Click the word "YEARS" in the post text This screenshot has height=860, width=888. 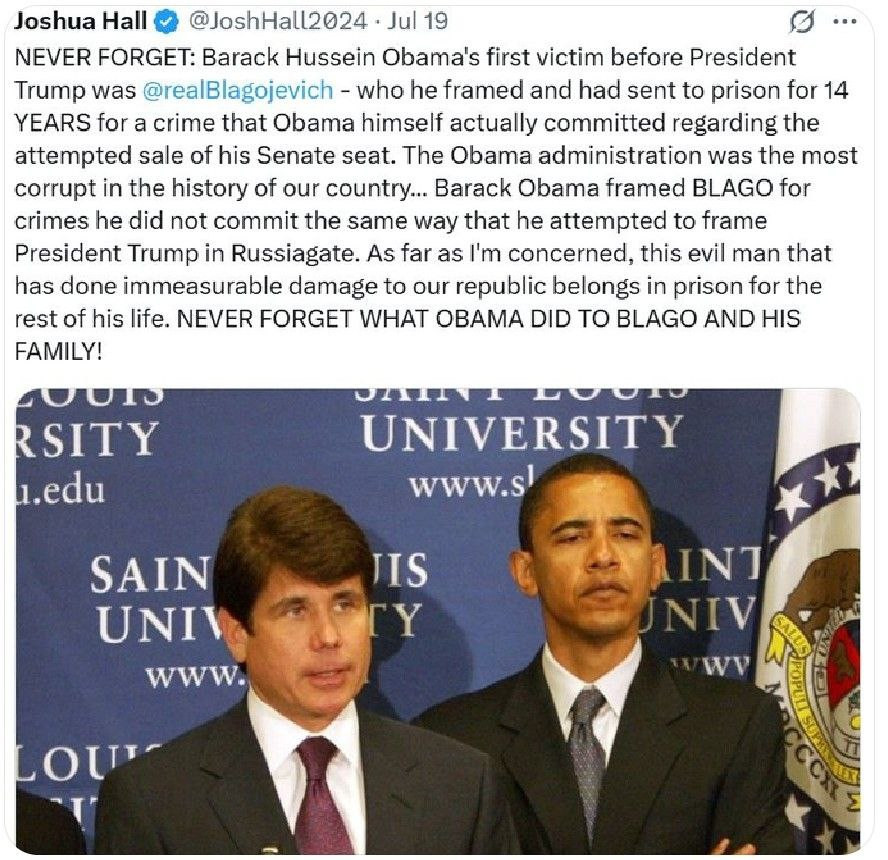coord(49,122)
